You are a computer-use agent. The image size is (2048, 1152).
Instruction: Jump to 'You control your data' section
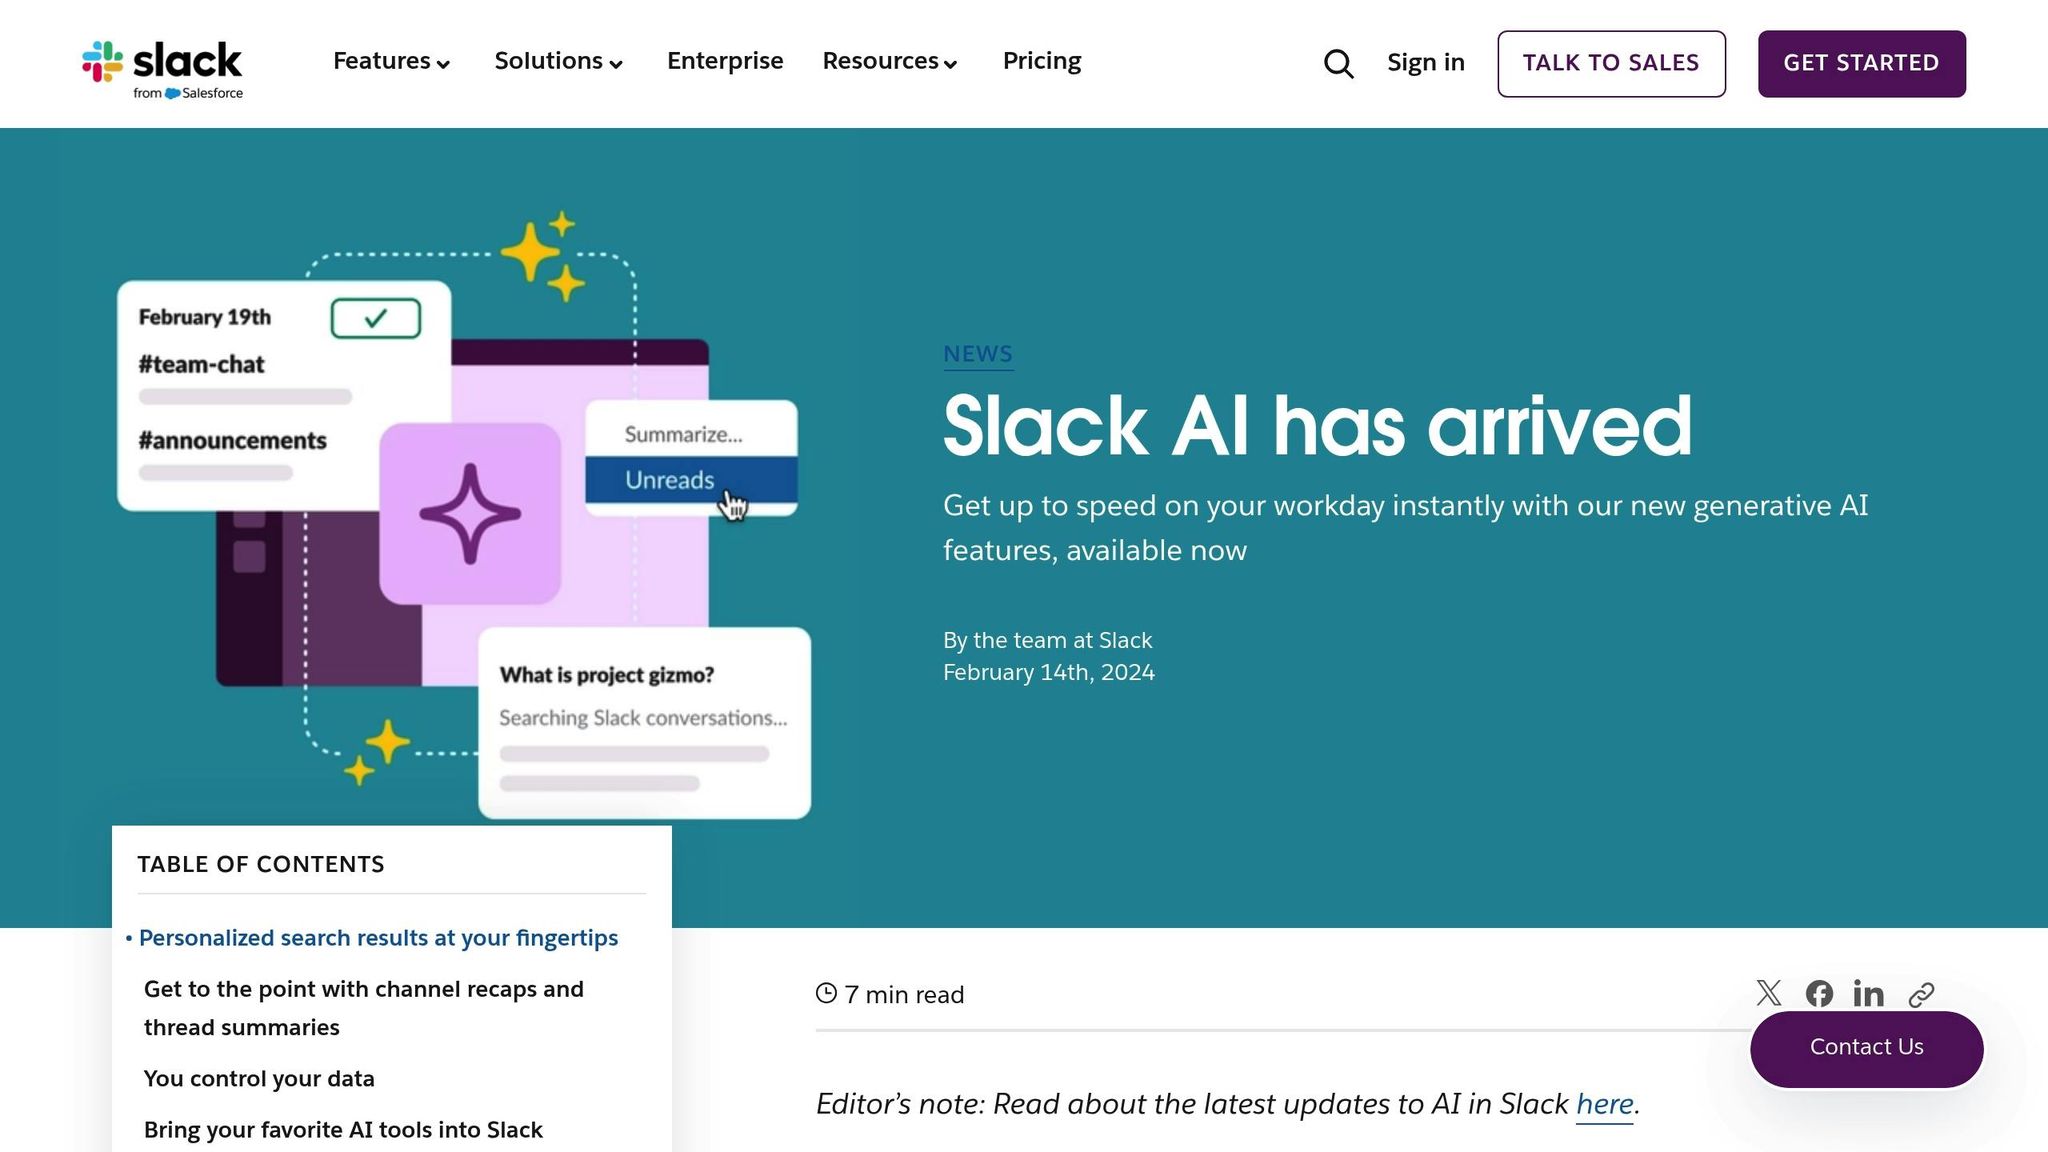pos(259,1079)
